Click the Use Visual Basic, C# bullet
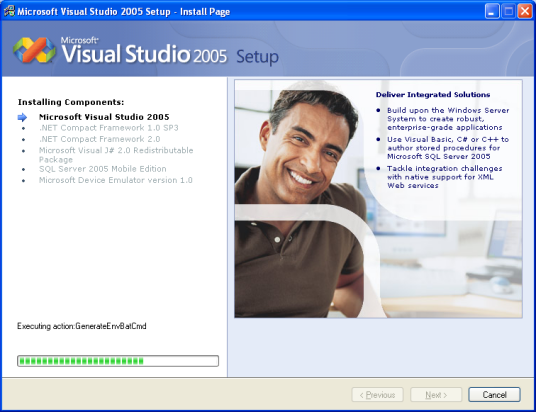 [448, 148]
